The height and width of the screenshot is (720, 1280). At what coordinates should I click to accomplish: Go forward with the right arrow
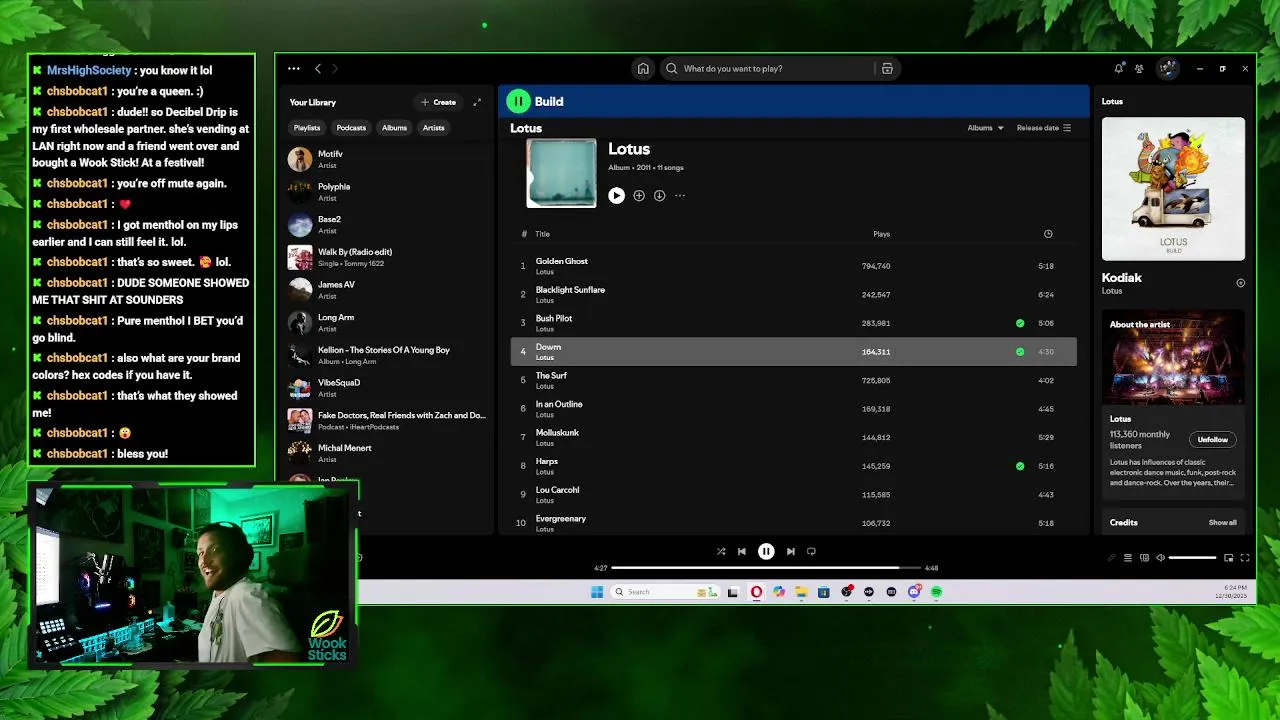pos(335,69)
